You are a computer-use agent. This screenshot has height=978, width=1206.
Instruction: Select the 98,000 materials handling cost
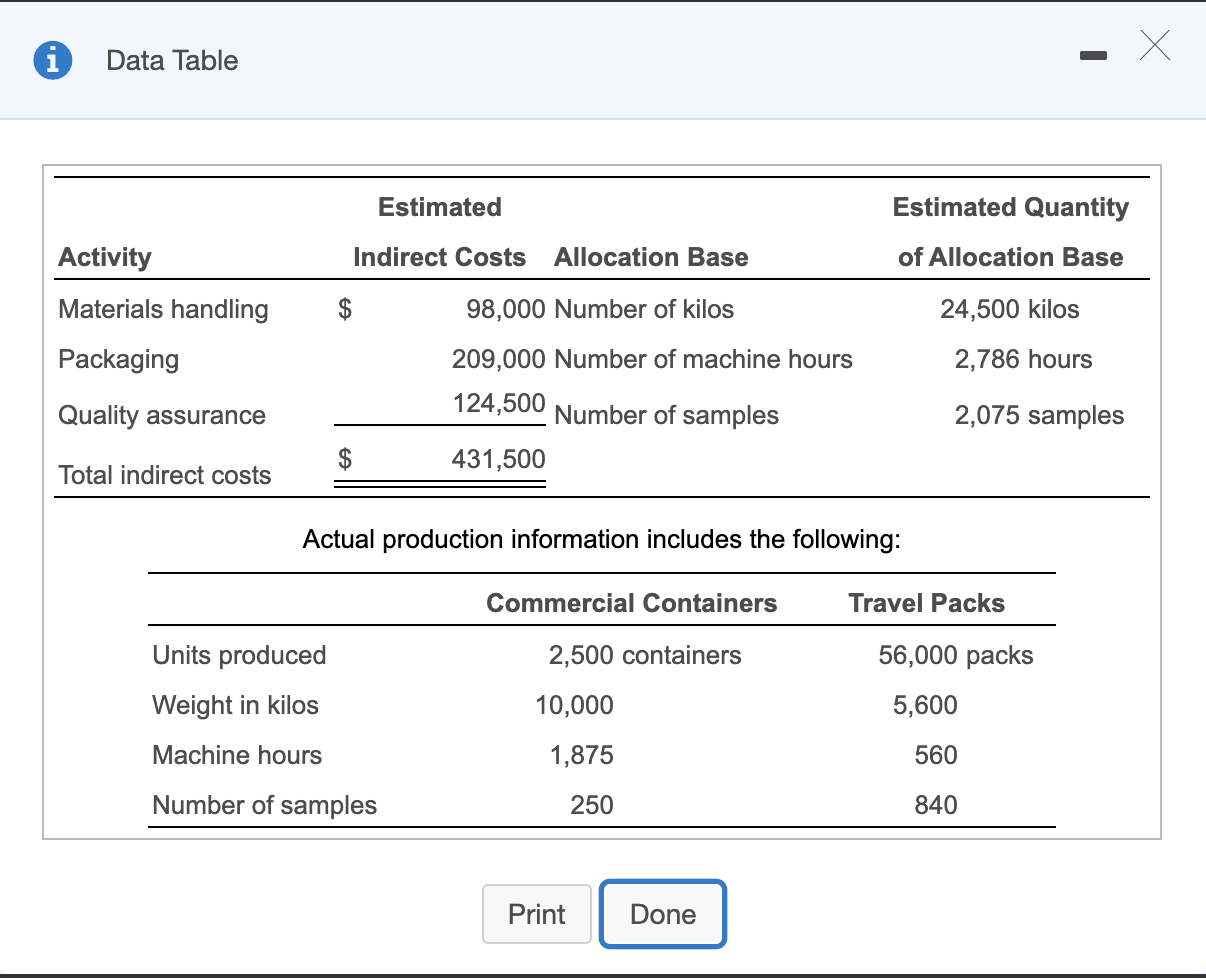tap(506, 309)
